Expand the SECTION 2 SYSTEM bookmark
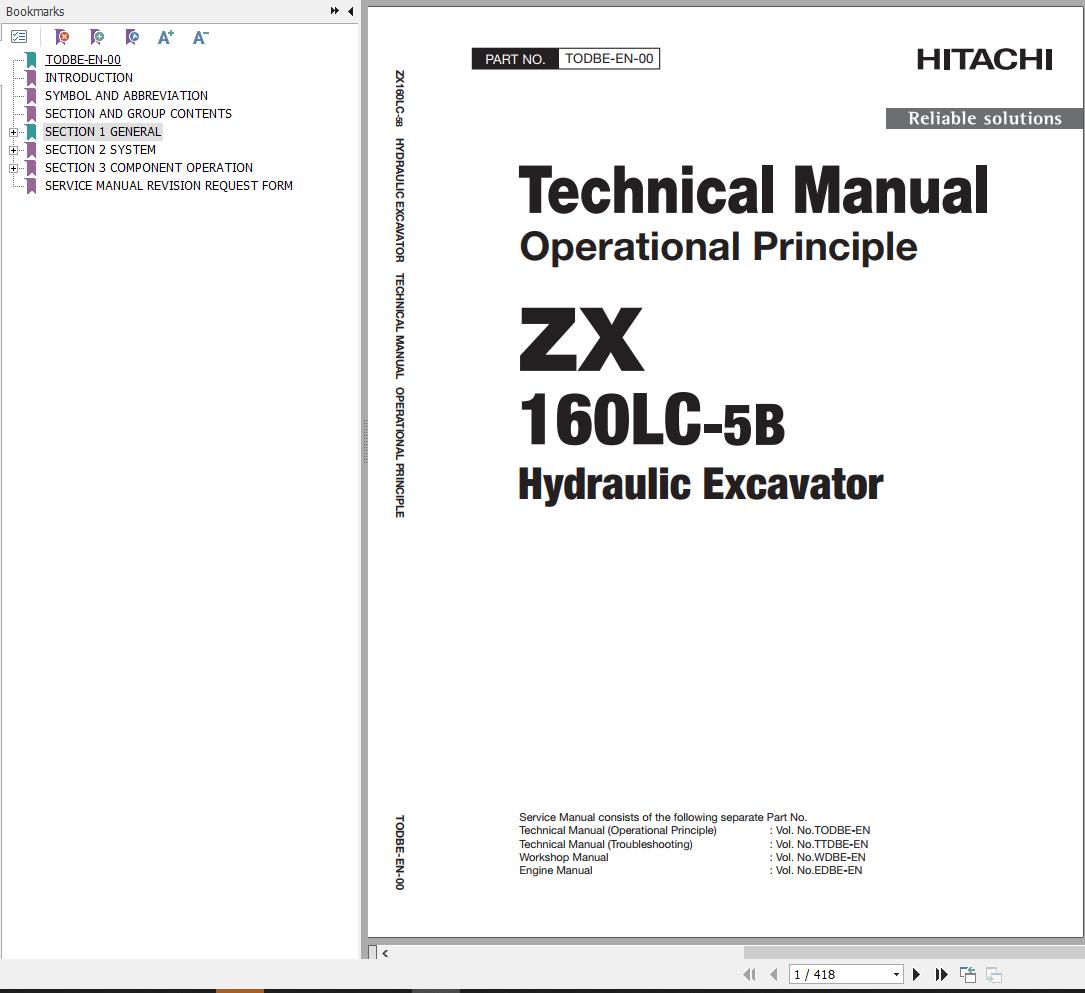 pyautogui.click(x=13, y=150)
